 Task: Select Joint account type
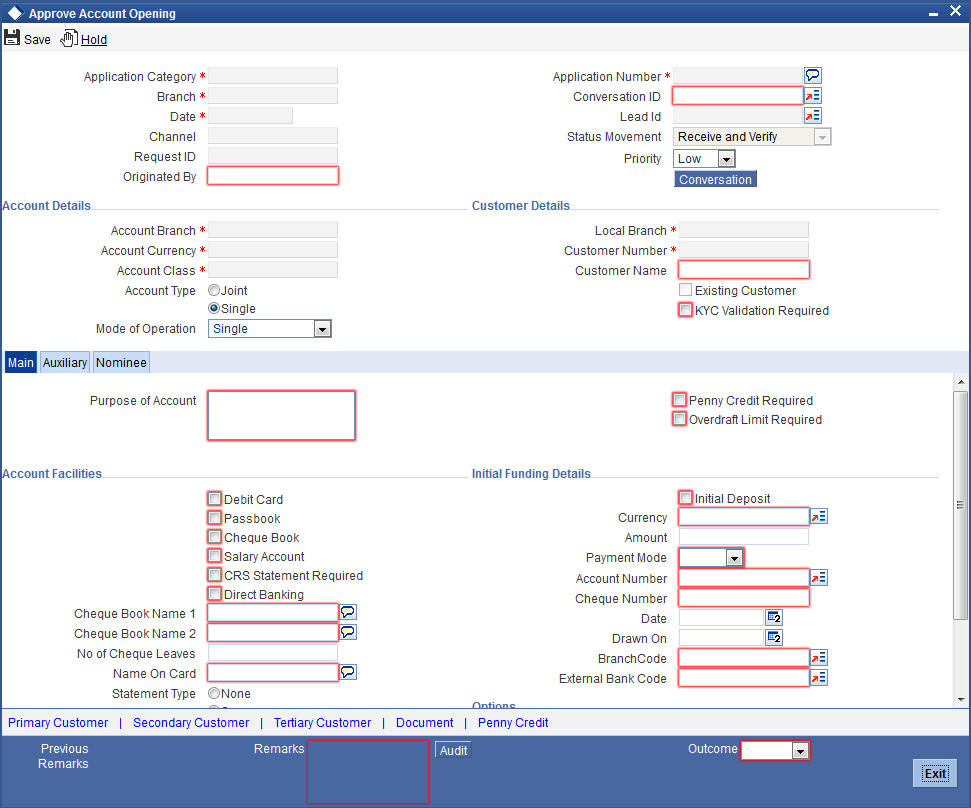click(214, 290)
